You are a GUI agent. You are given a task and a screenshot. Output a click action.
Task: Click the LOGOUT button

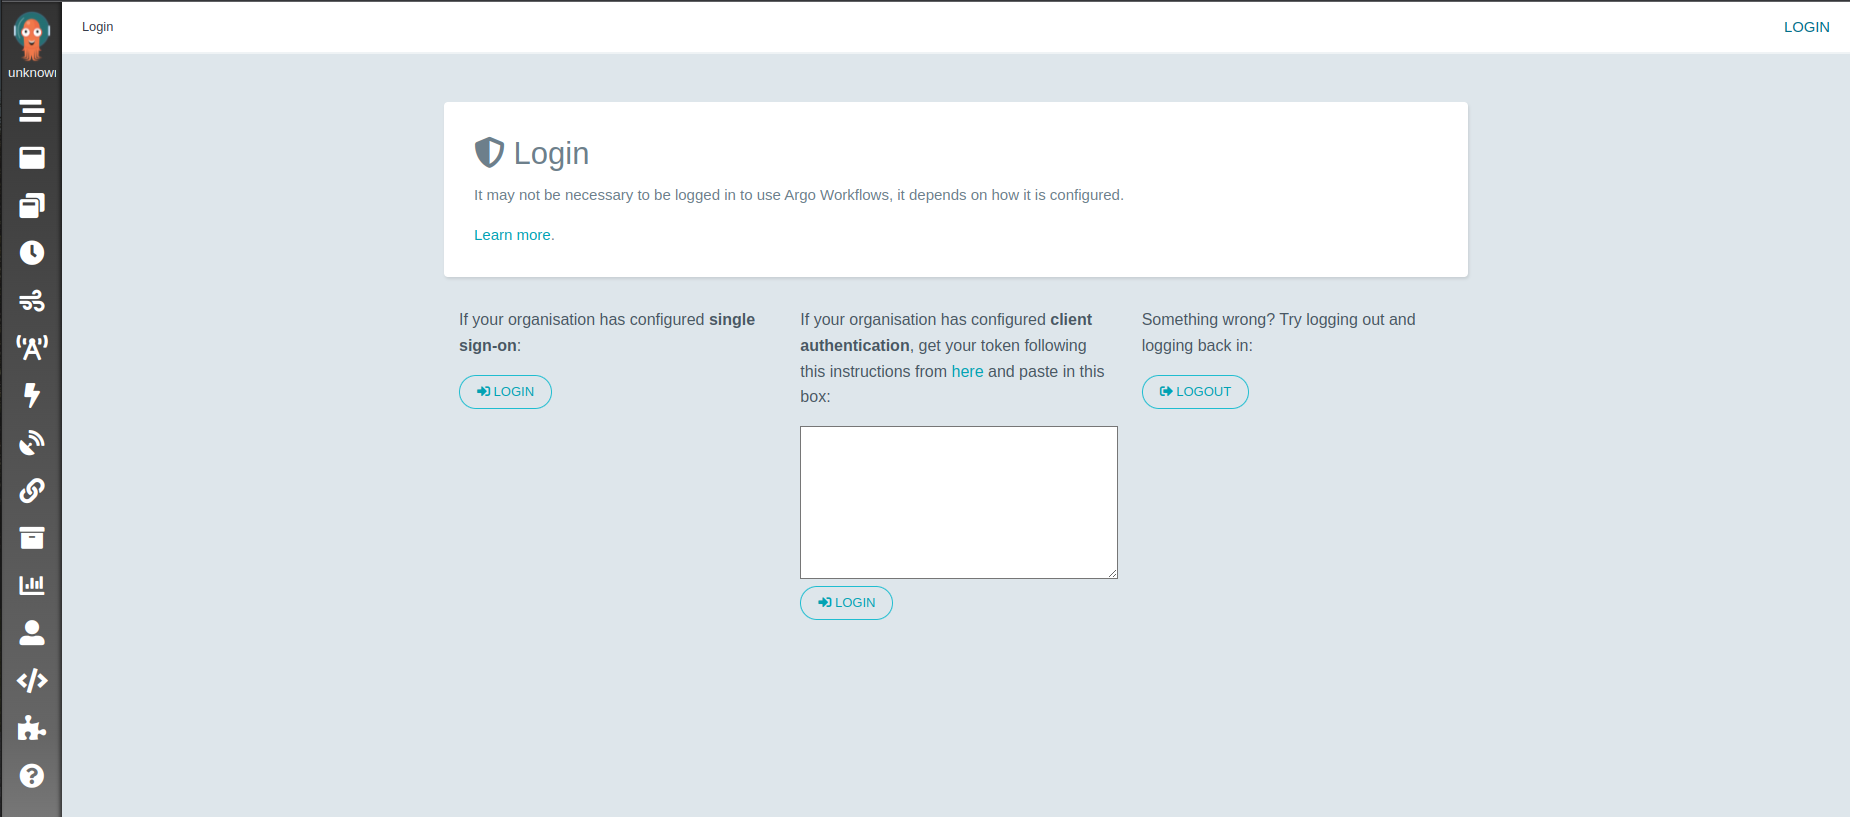pos(1195,392)
